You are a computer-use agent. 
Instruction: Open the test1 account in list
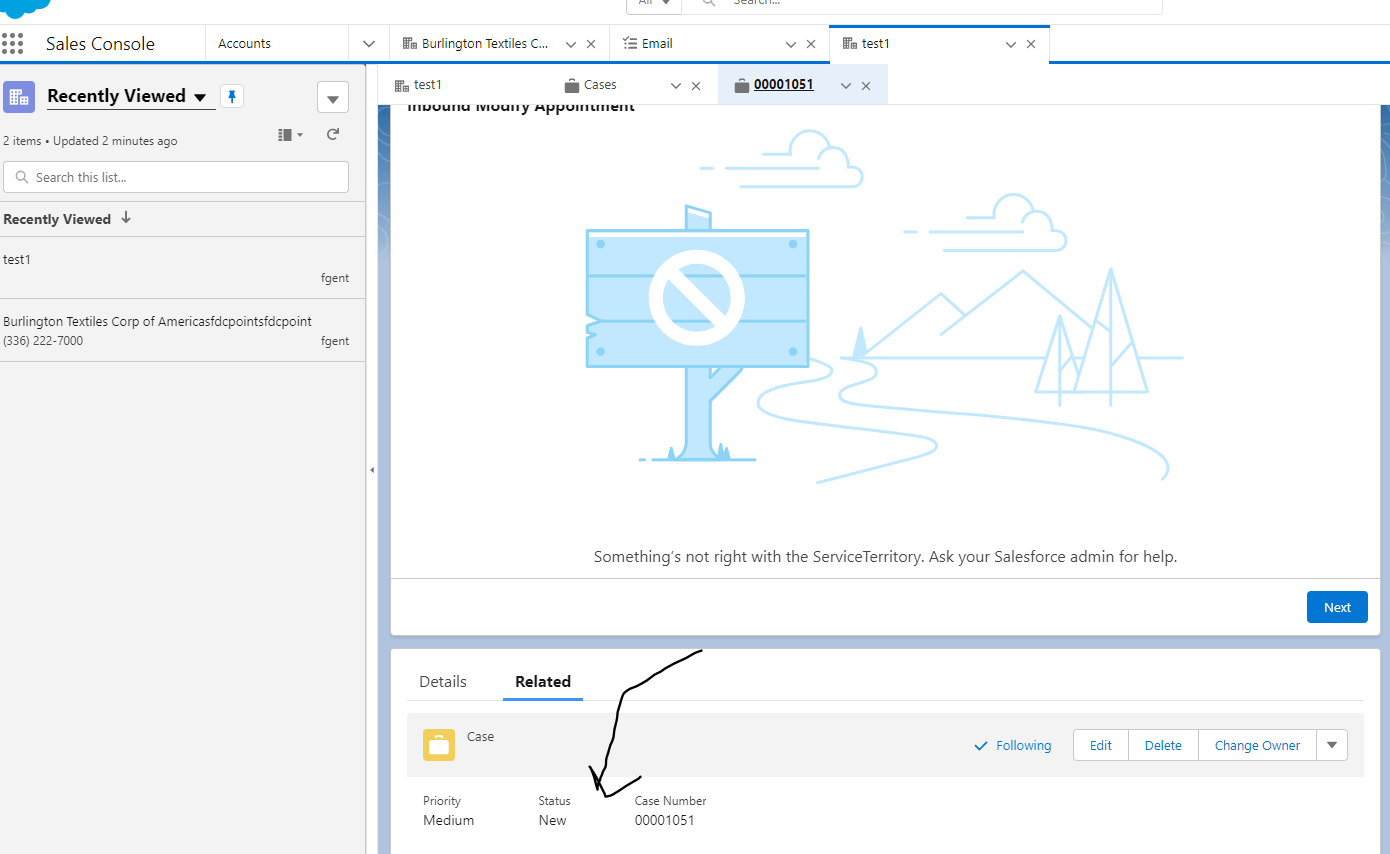click(x=17, y=259)
